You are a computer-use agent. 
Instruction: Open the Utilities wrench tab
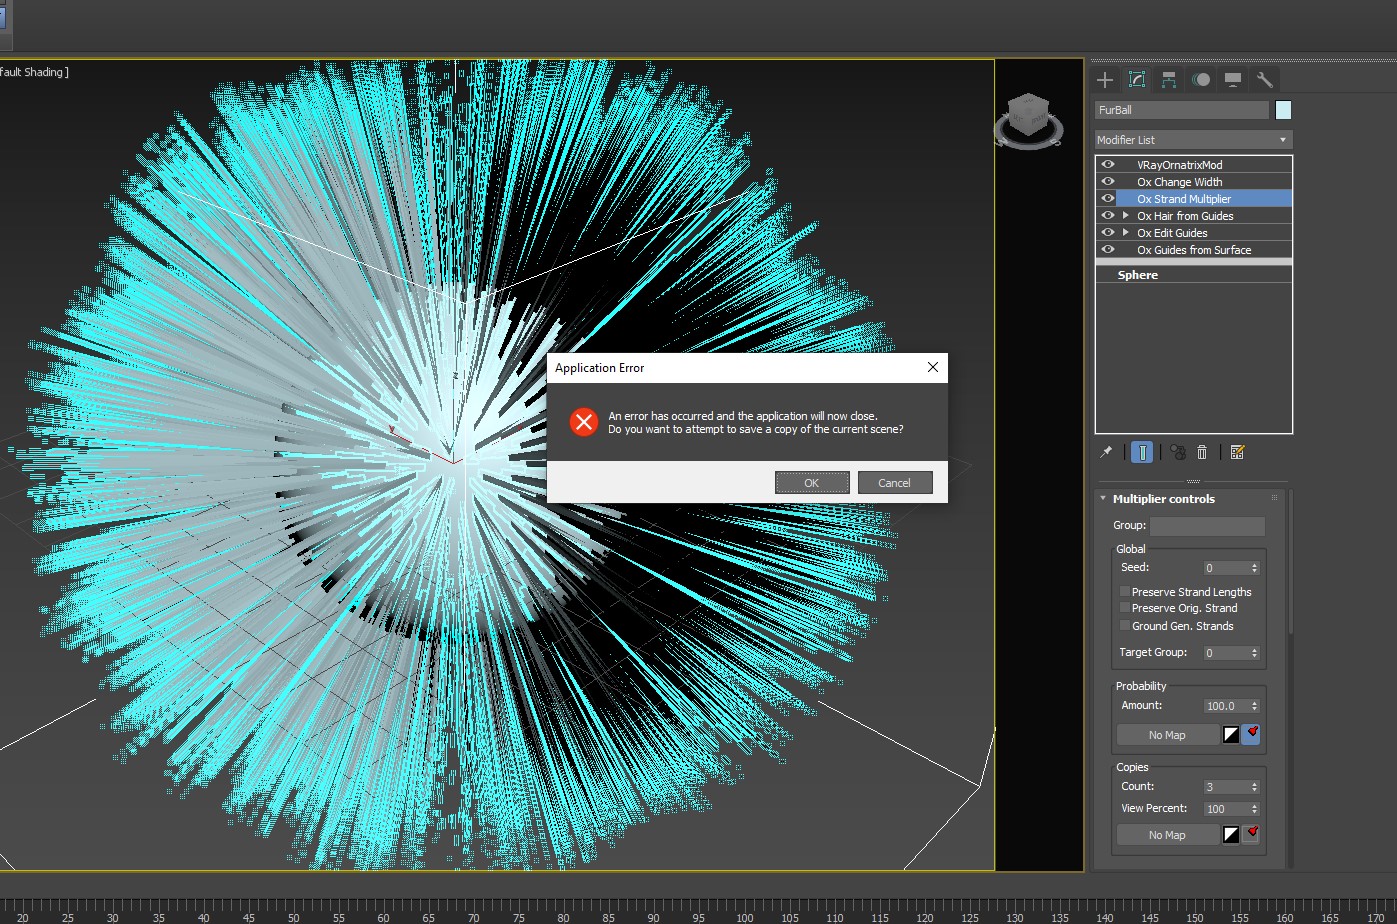pos(1264,80)
